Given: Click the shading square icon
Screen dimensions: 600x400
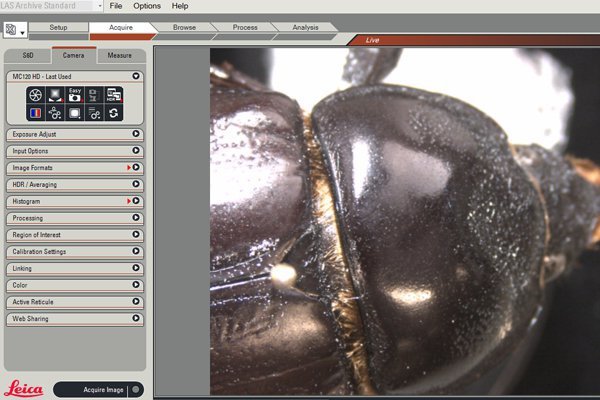Looking at the screenshot, I should [75, 114].
